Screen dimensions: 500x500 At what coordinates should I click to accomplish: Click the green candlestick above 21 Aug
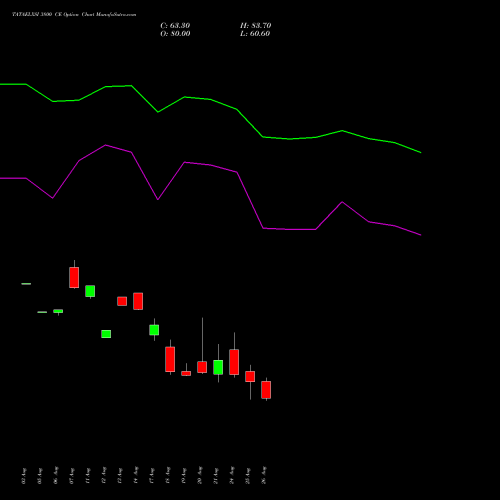[x=218, y=367]
